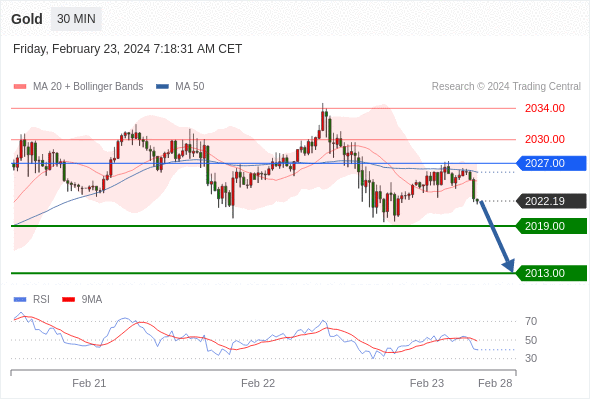Click the blue downward forecast arrow head
This screenshot has width=590, height=400.
(509, 265)
